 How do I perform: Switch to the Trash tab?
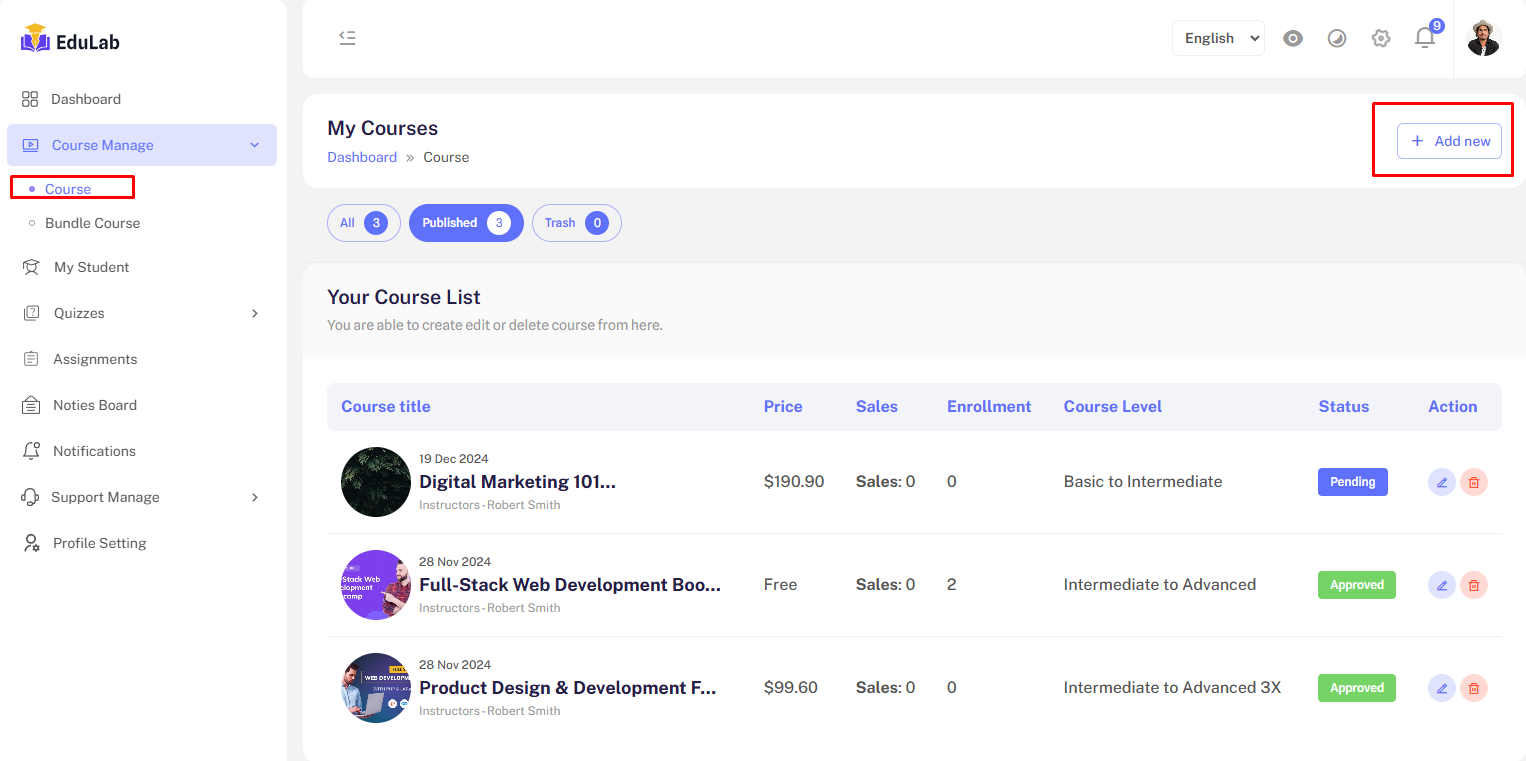[x=576, y=223]
